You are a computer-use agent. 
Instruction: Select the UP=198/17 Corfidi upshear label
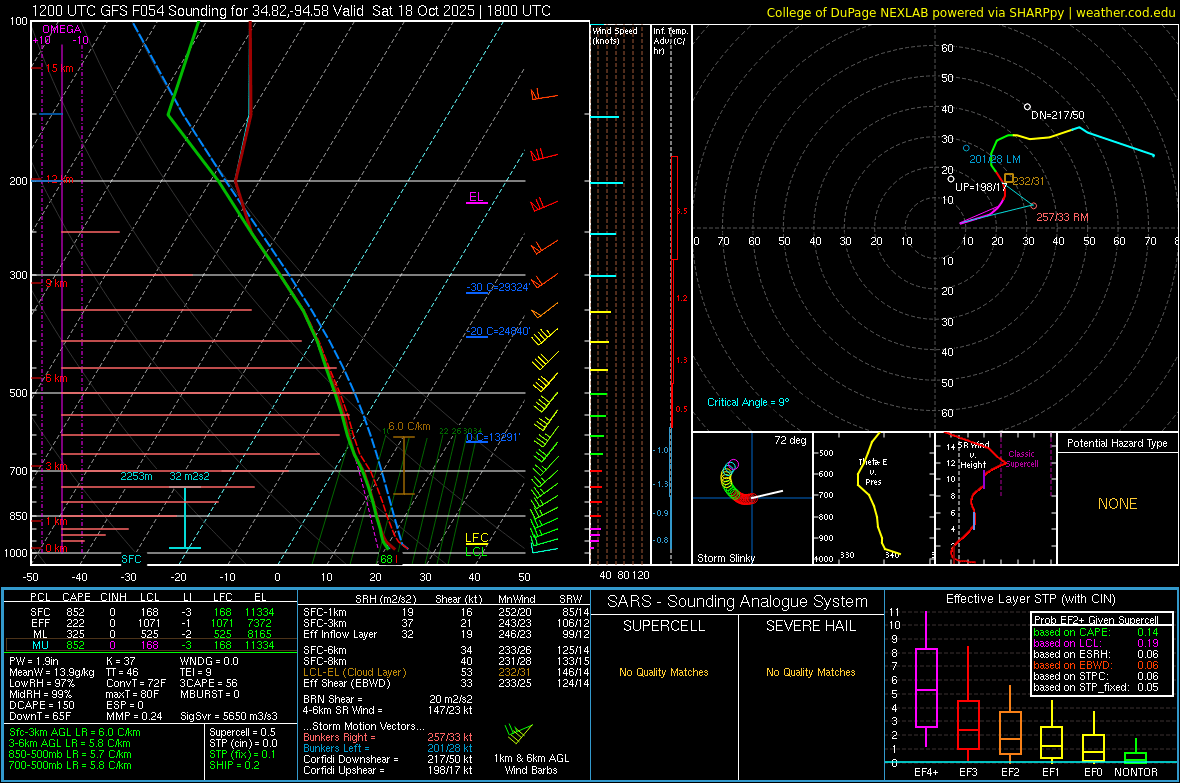pyautogui.click(x=981, y=187)
